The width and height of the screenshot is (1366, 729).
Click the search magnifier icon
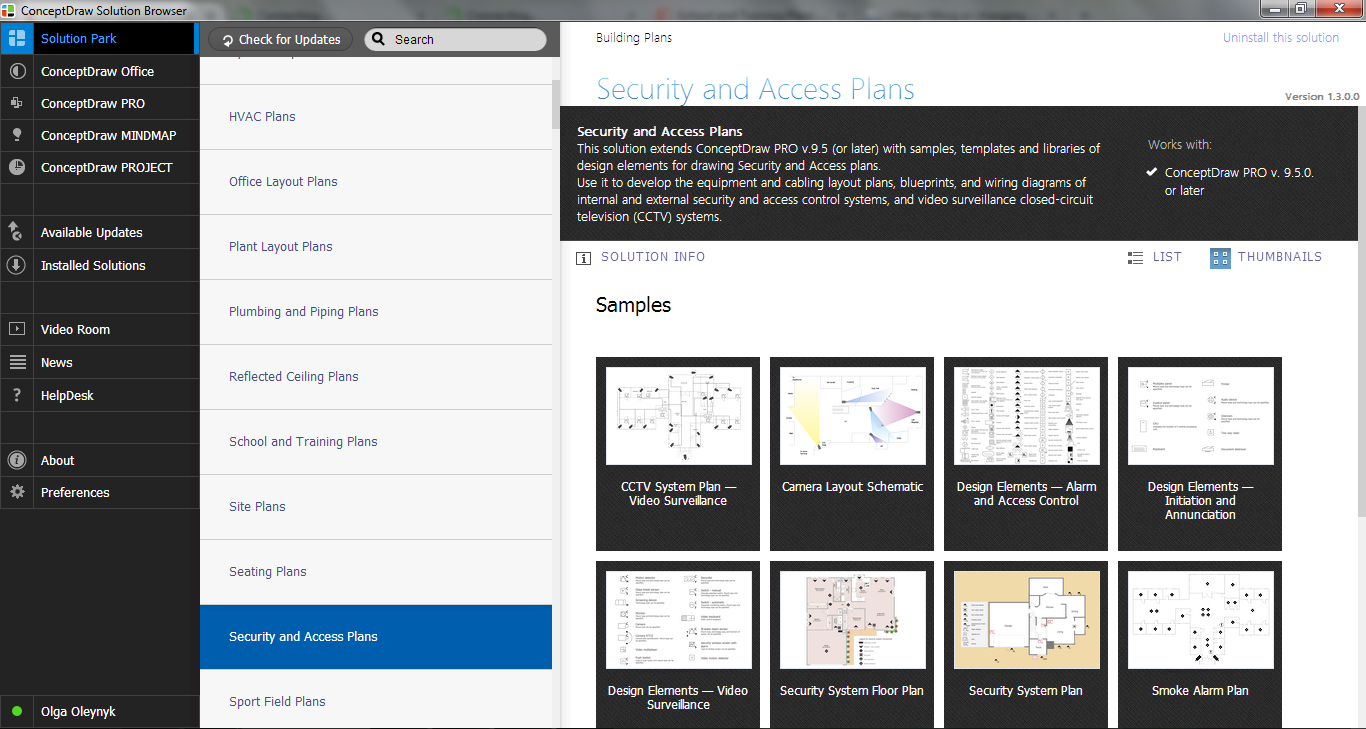379,40
